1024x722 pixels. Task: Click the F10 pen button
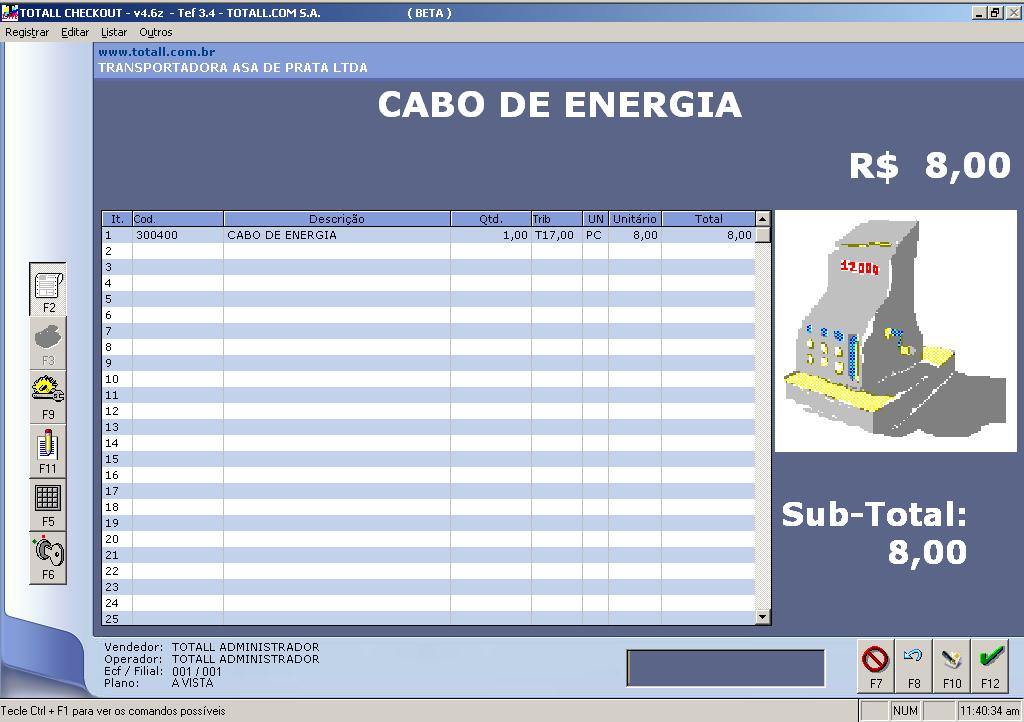952,666
